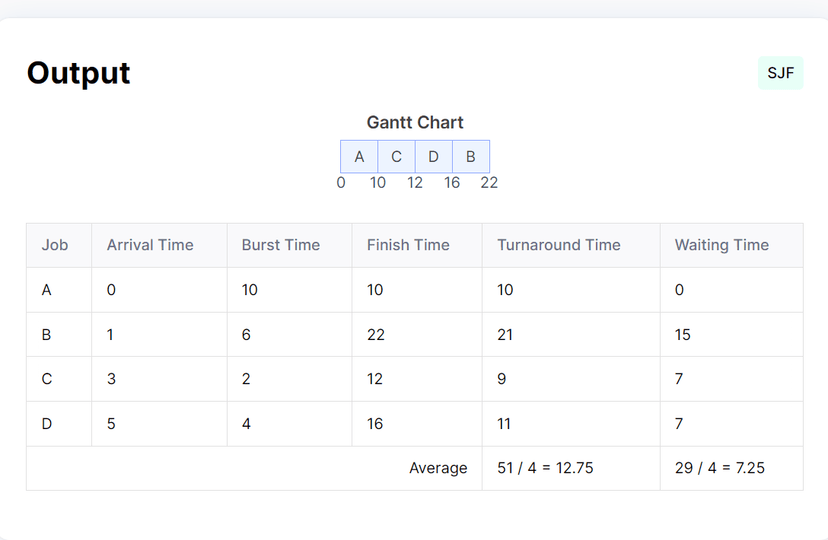
Task: Click the average waiting time 7.25 cell
Action: [x=720, y=468]
